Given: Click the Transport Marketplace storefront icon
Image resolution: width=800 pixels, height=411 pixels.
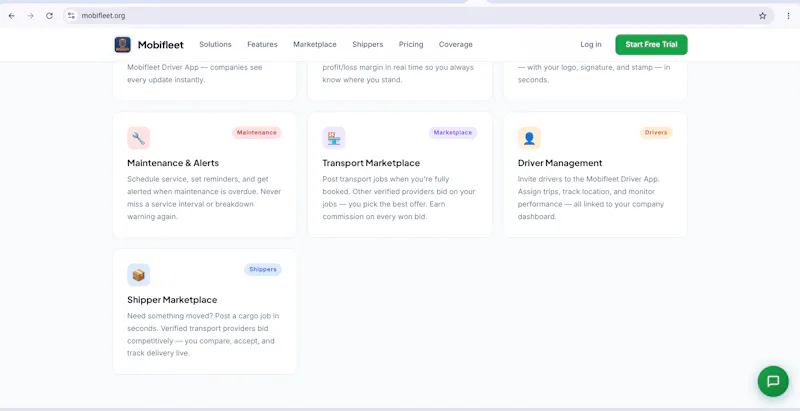Looking at the screenshot, I should click(x=334, y=138).
